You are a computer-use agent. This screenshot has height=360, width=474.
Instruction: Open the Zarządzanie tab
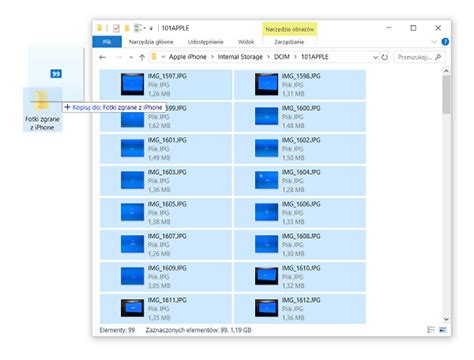[289, 42]
